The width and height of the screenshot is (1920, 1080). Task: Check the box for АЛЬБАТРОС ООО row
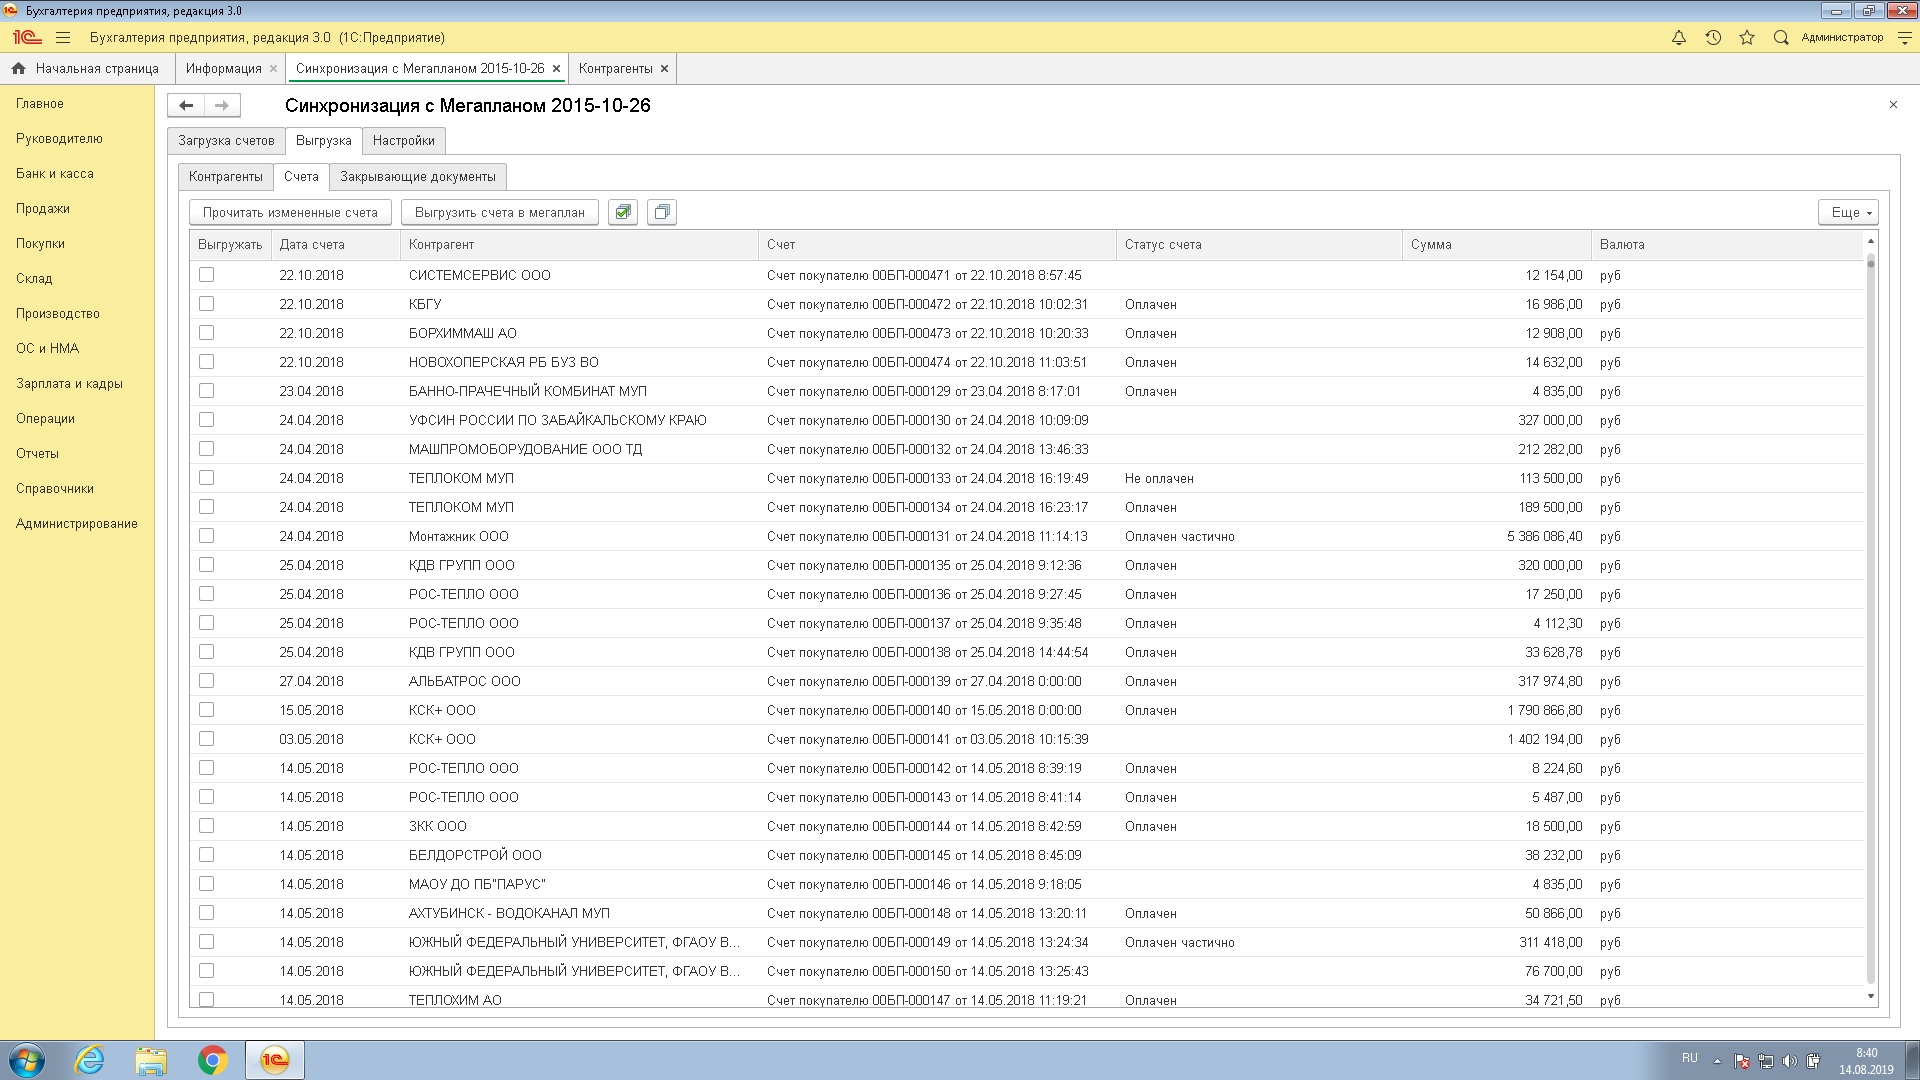click(x=206, y=681)
